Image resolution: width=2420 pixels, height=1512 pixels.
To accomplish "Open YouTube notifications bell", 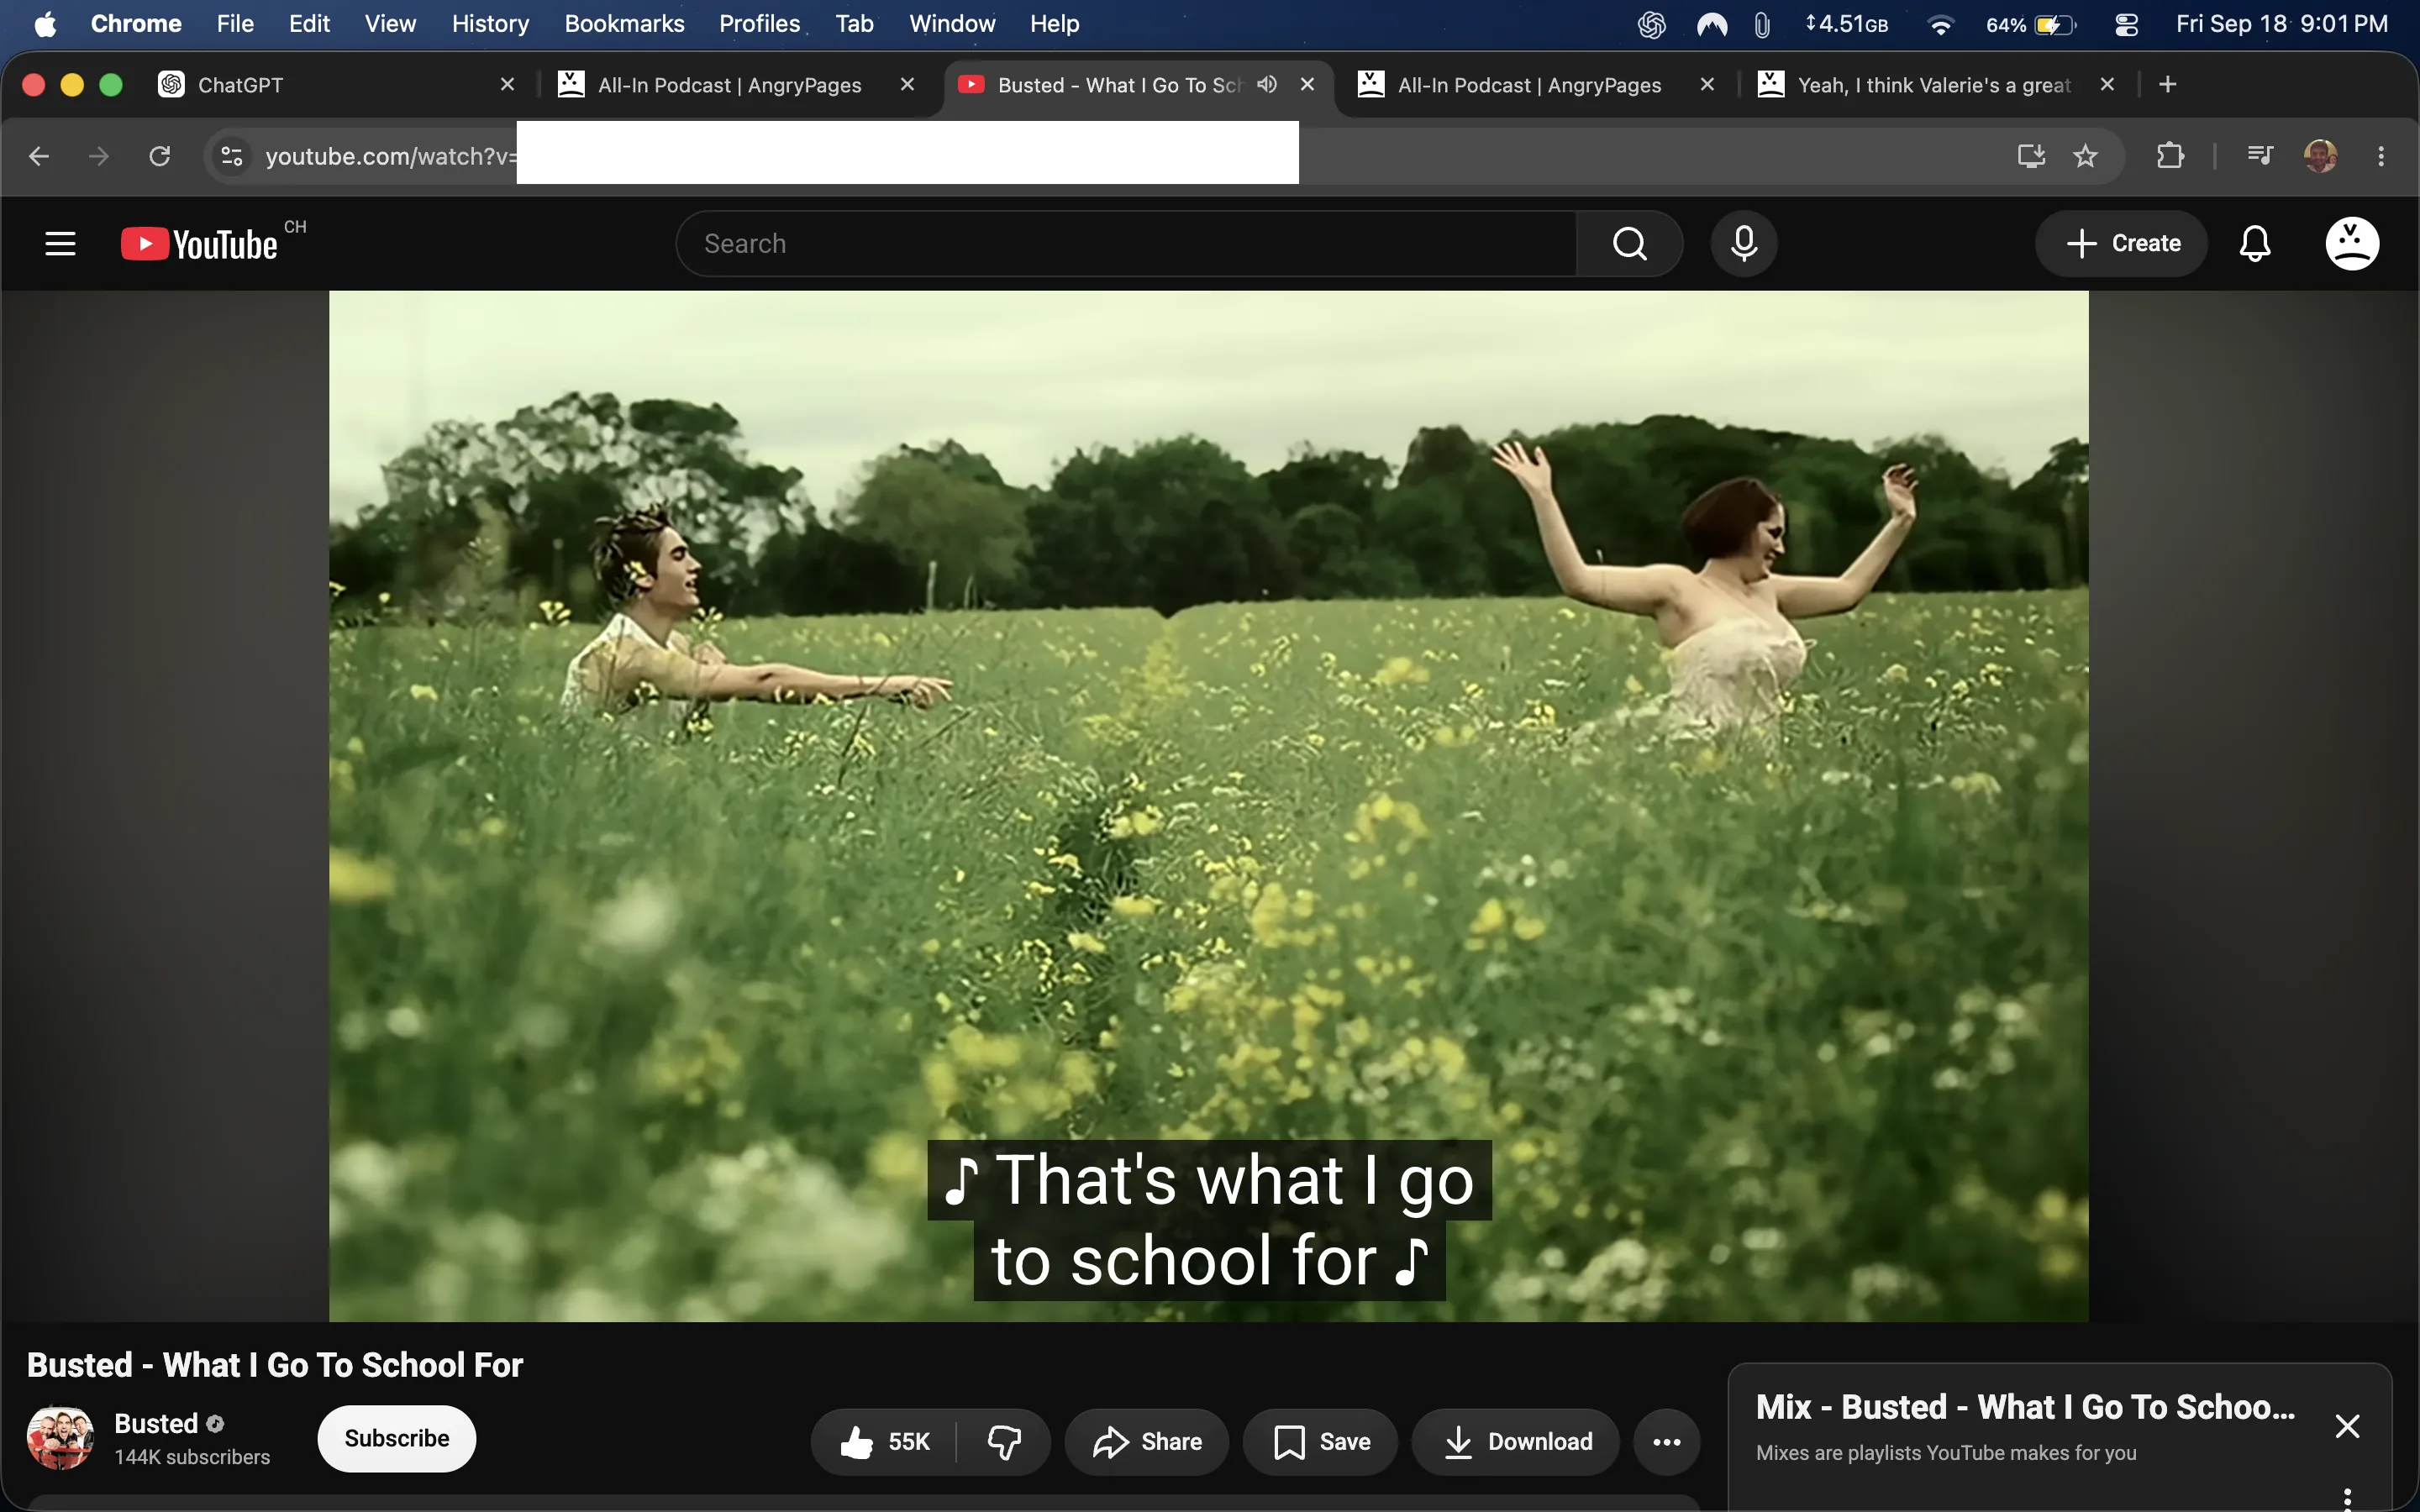I will (x=2255, y=243).
